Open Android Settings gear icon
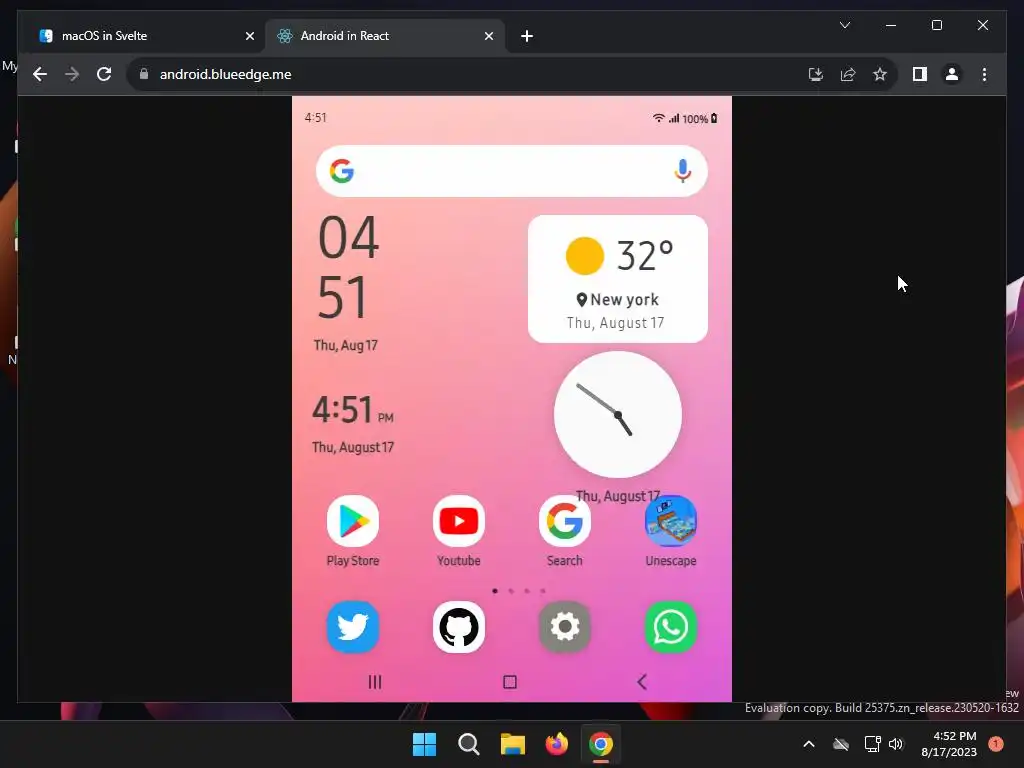 click(x=565, y=627)
